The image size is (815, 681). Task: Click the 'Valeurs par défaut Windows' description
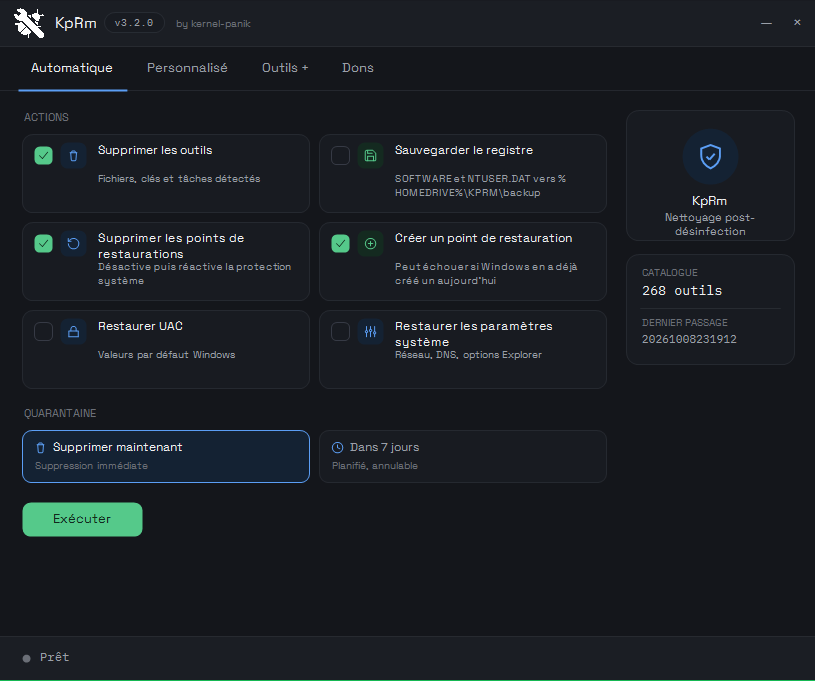(x=166, y=355)
